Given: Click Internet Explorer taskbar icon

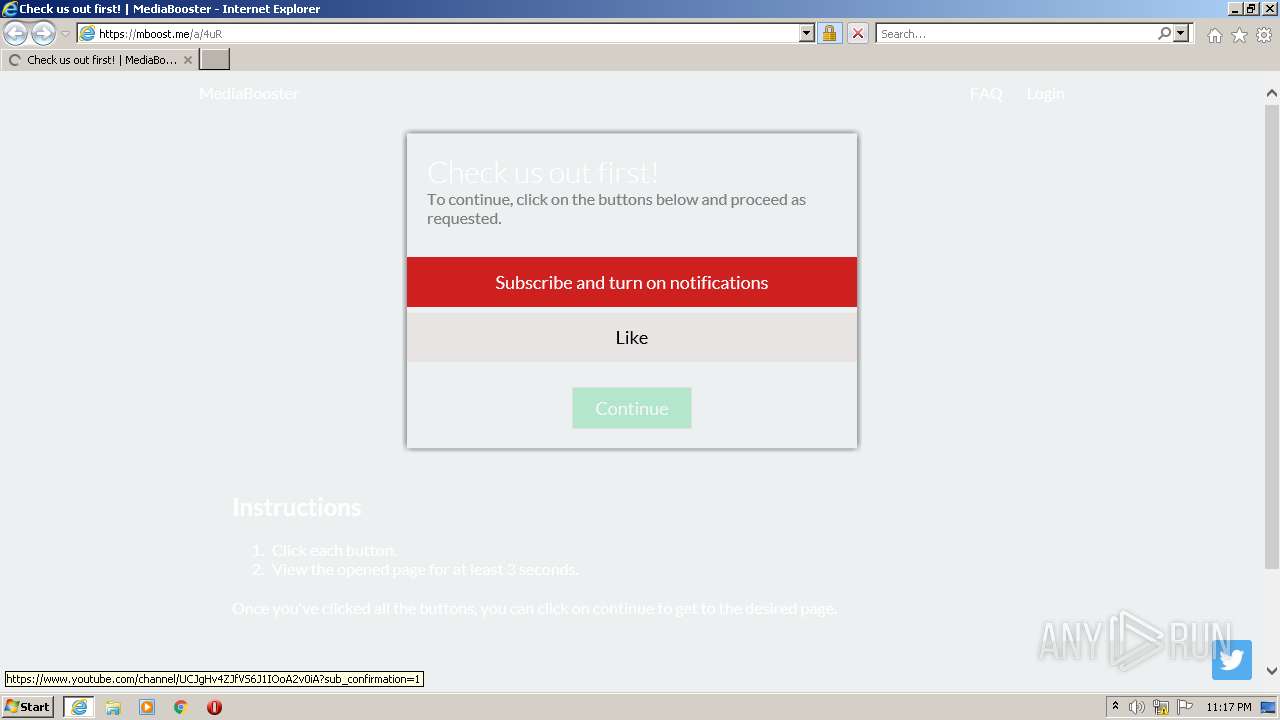Looking at the screenshot, I should [x=79, y=707].
